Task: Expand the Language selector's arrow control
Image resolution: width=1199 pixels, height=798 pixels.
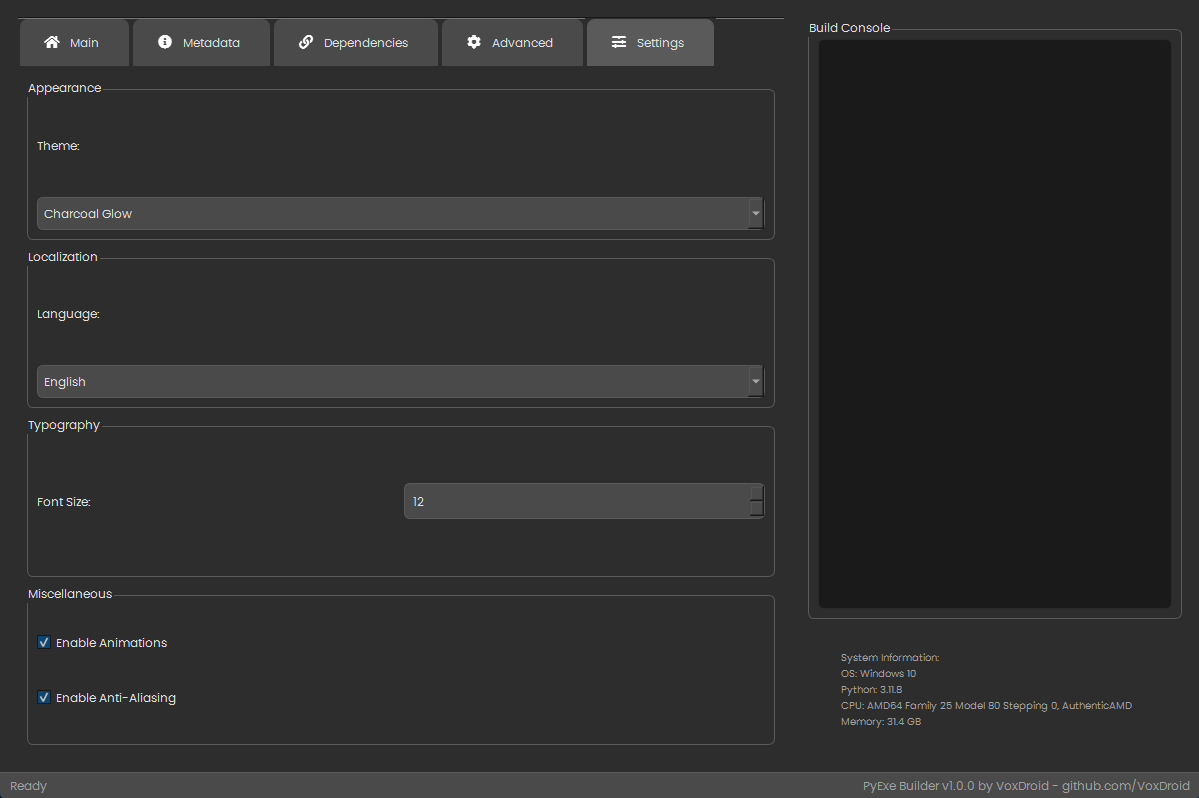Action: coord(756,381)
